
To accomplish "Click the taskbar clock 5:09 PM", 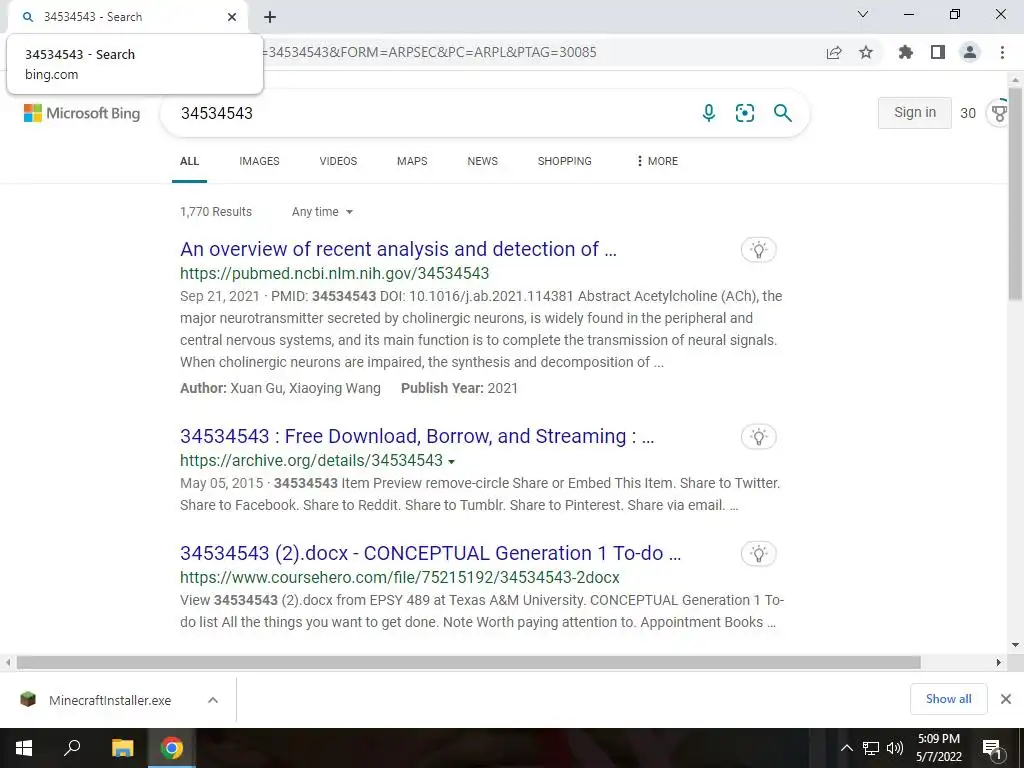I will coord(938,739).
